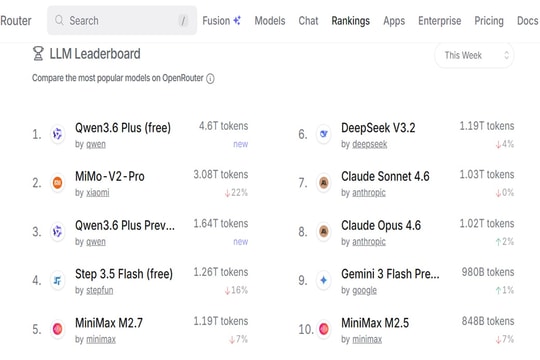The image size is (540, 360).
Task: Open the Chat page
Action: [x=308, y=21]
